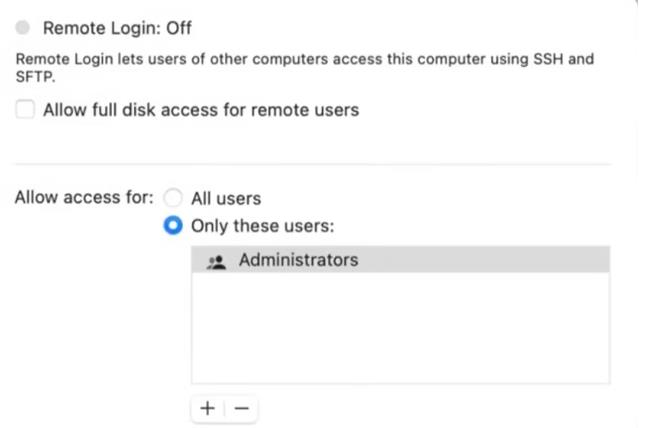Click the Allow access for: label

coord(84,197)
